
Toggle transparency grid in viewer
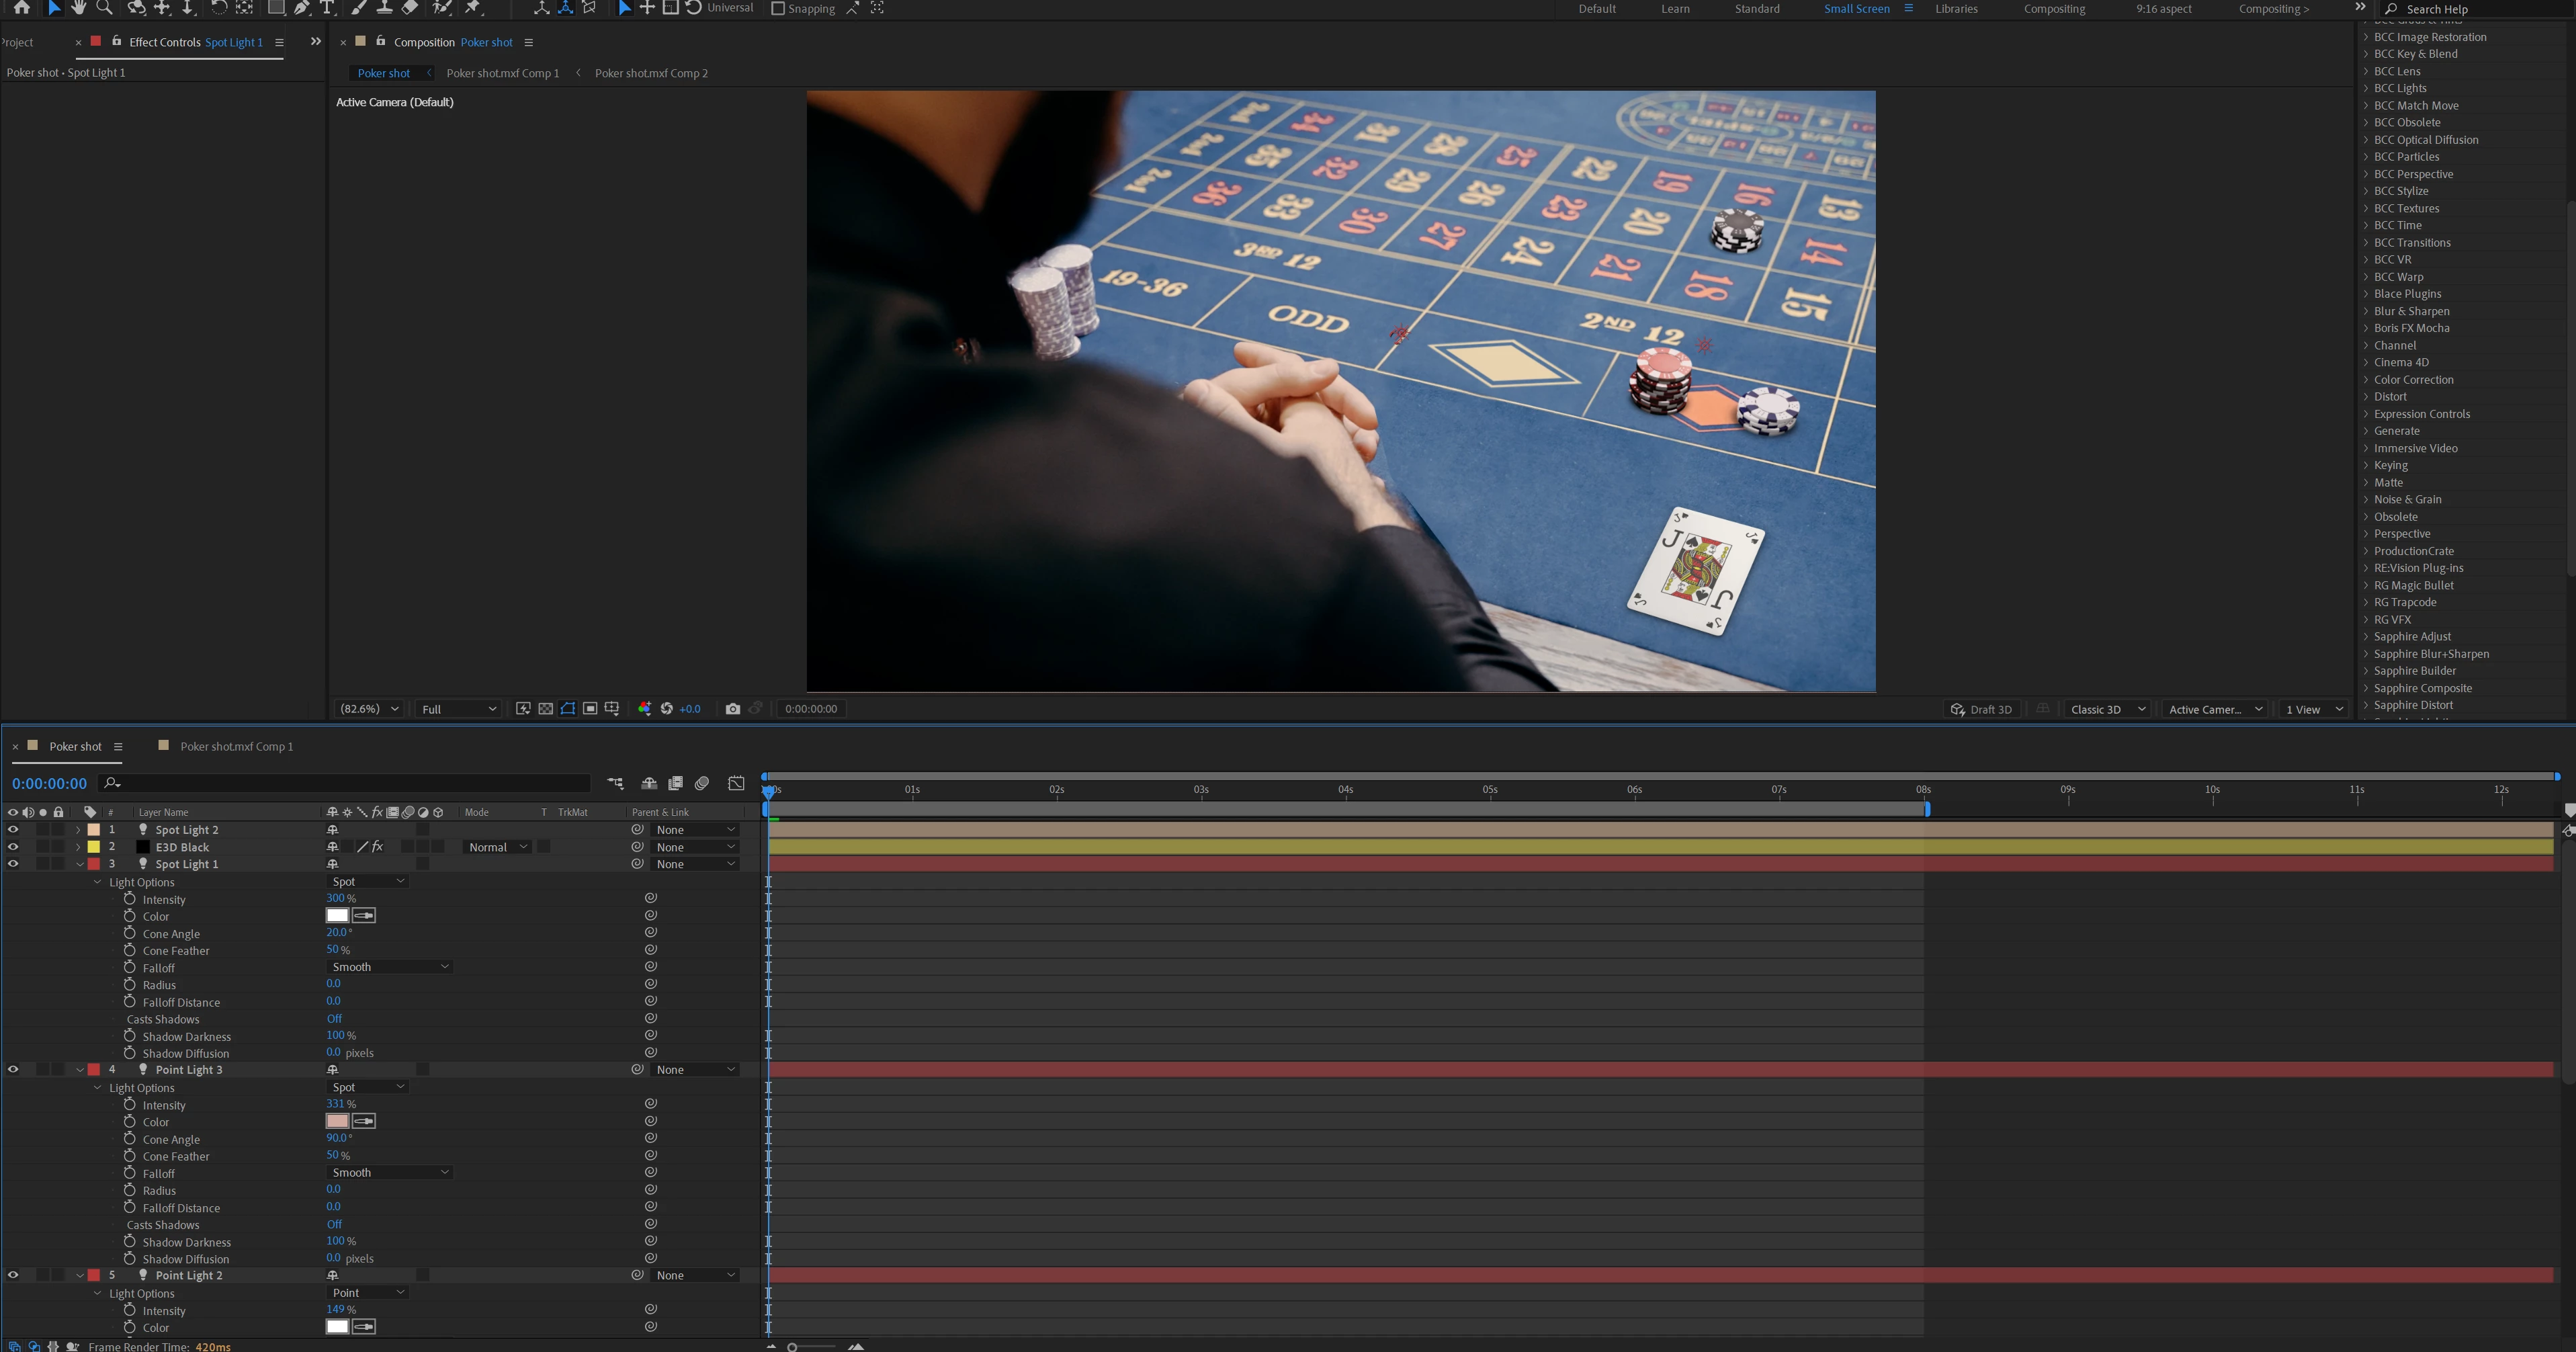(545, 709)
